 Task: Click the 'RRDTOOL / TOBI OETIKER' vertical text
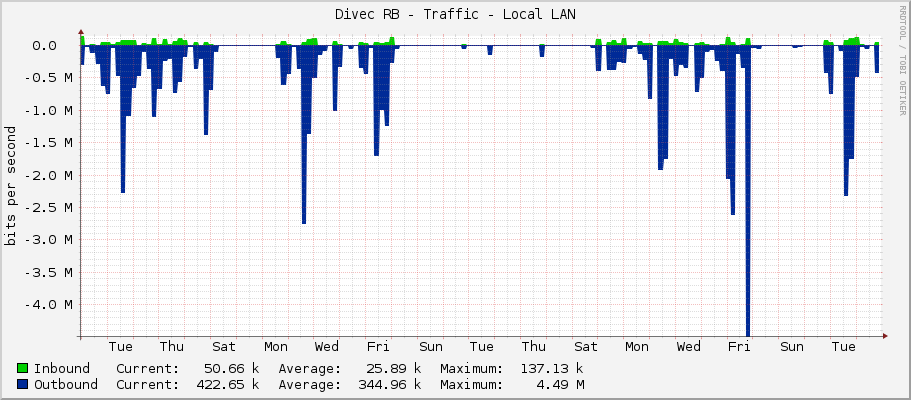coord(902,60)
